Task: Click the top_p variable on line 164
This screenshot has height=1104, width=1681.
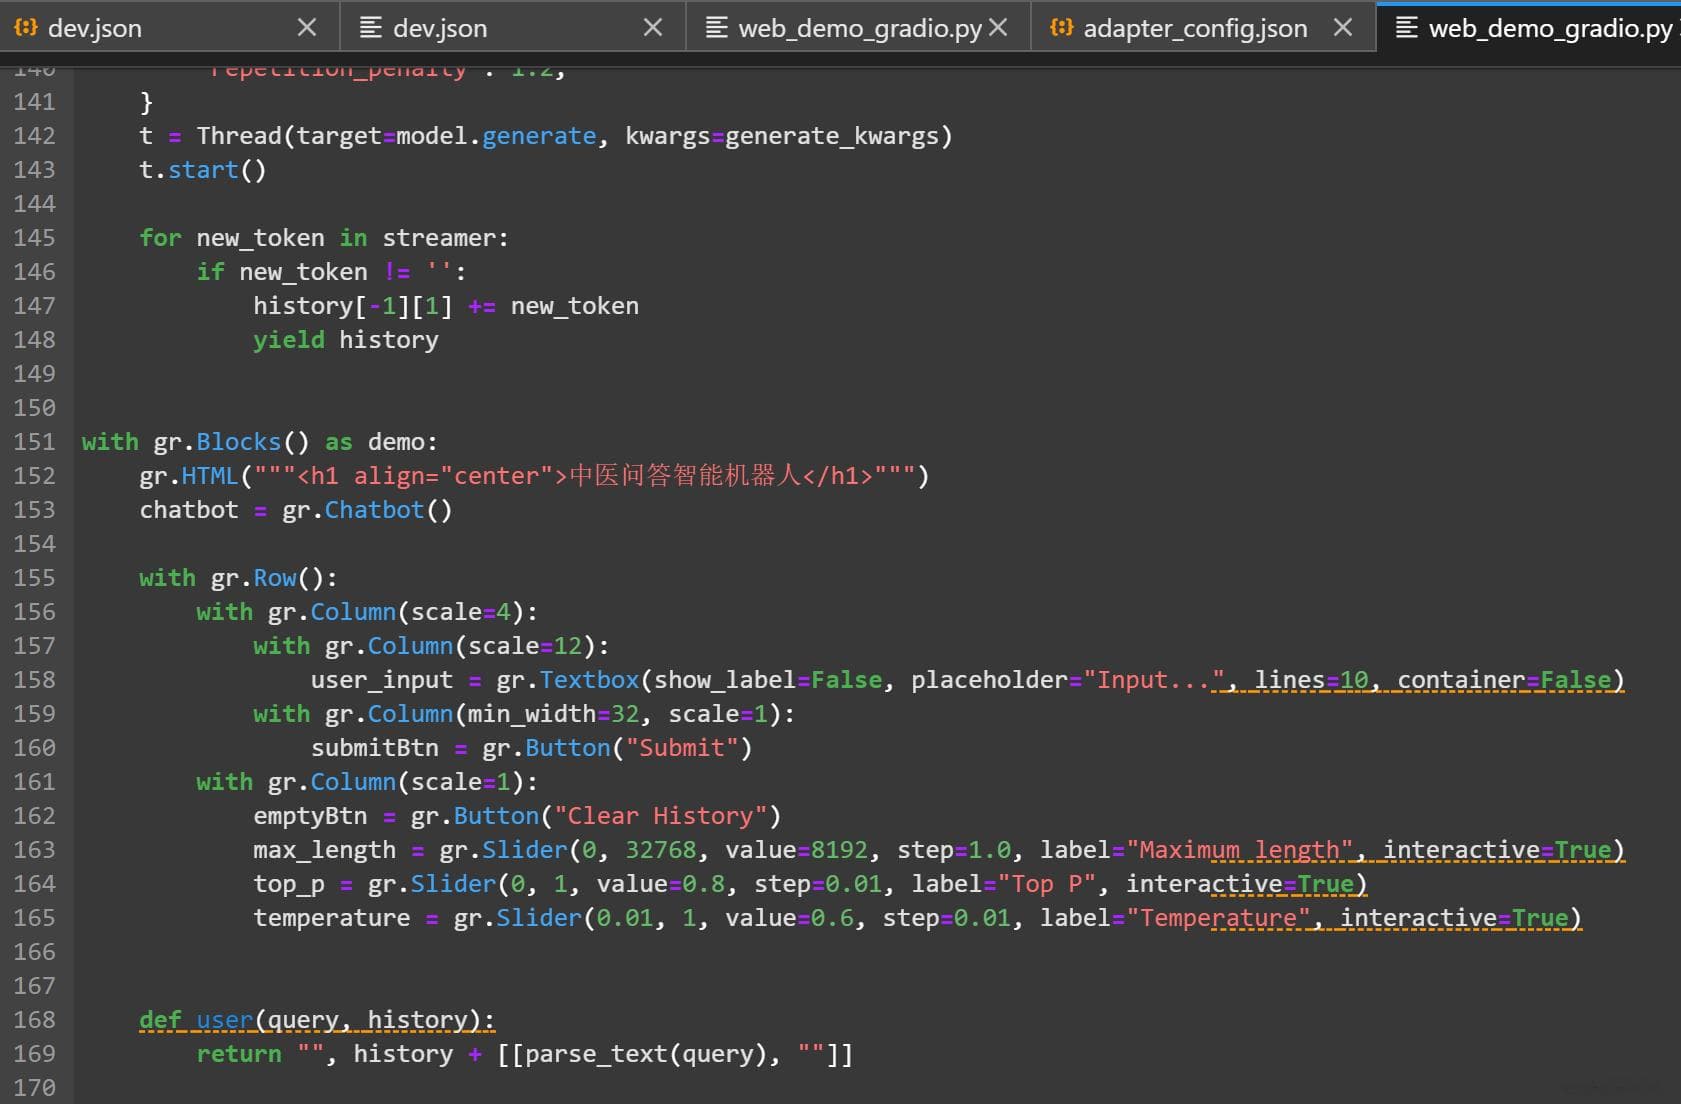Action: pos(289,884)
